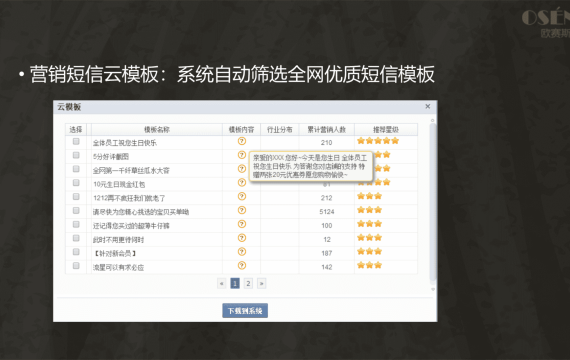Tick checkbox for 此时不用更待何时 template
The width and height of the screenshot is (570, 360).
coord(76,238)
